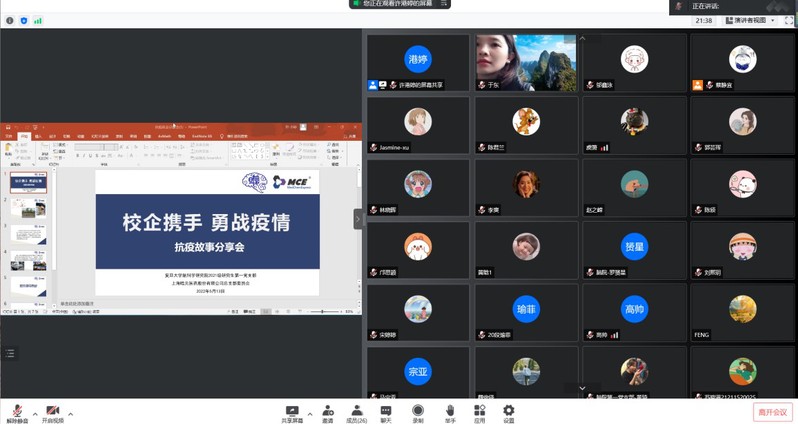
Task: Open the Chat (聊天) panel
Action: coord(386,412)
